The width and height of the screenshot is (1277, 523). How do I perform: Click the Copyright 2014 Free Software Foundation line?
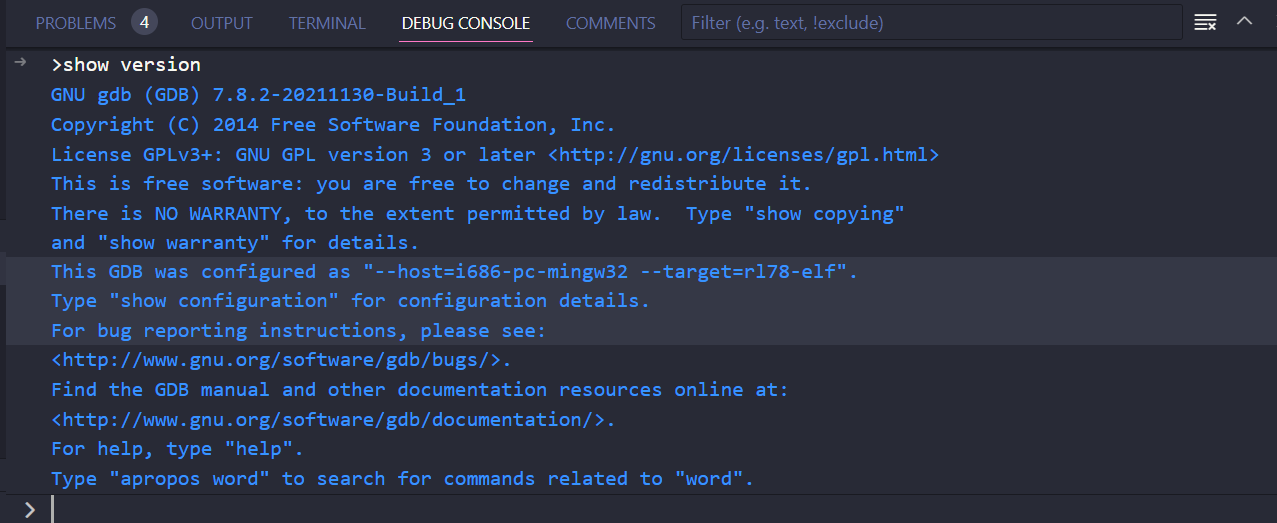[333, 125]
